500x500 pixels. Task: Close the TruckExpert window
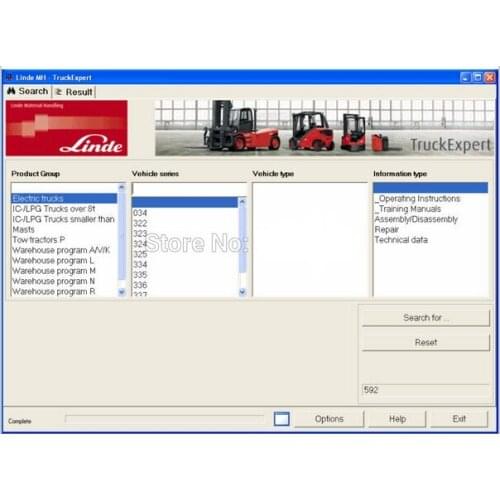pyautogui.click(x=489, y=77)
